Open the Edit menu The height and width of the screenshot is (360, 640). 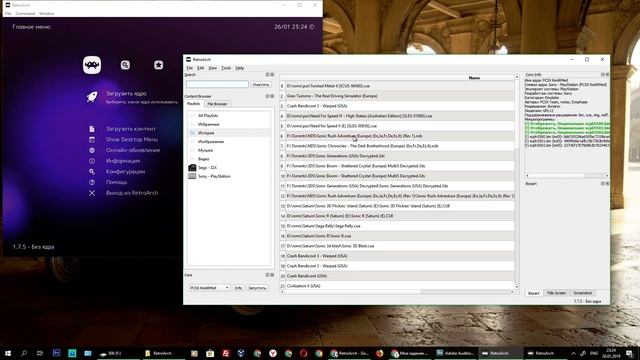(x=200, y=68)
